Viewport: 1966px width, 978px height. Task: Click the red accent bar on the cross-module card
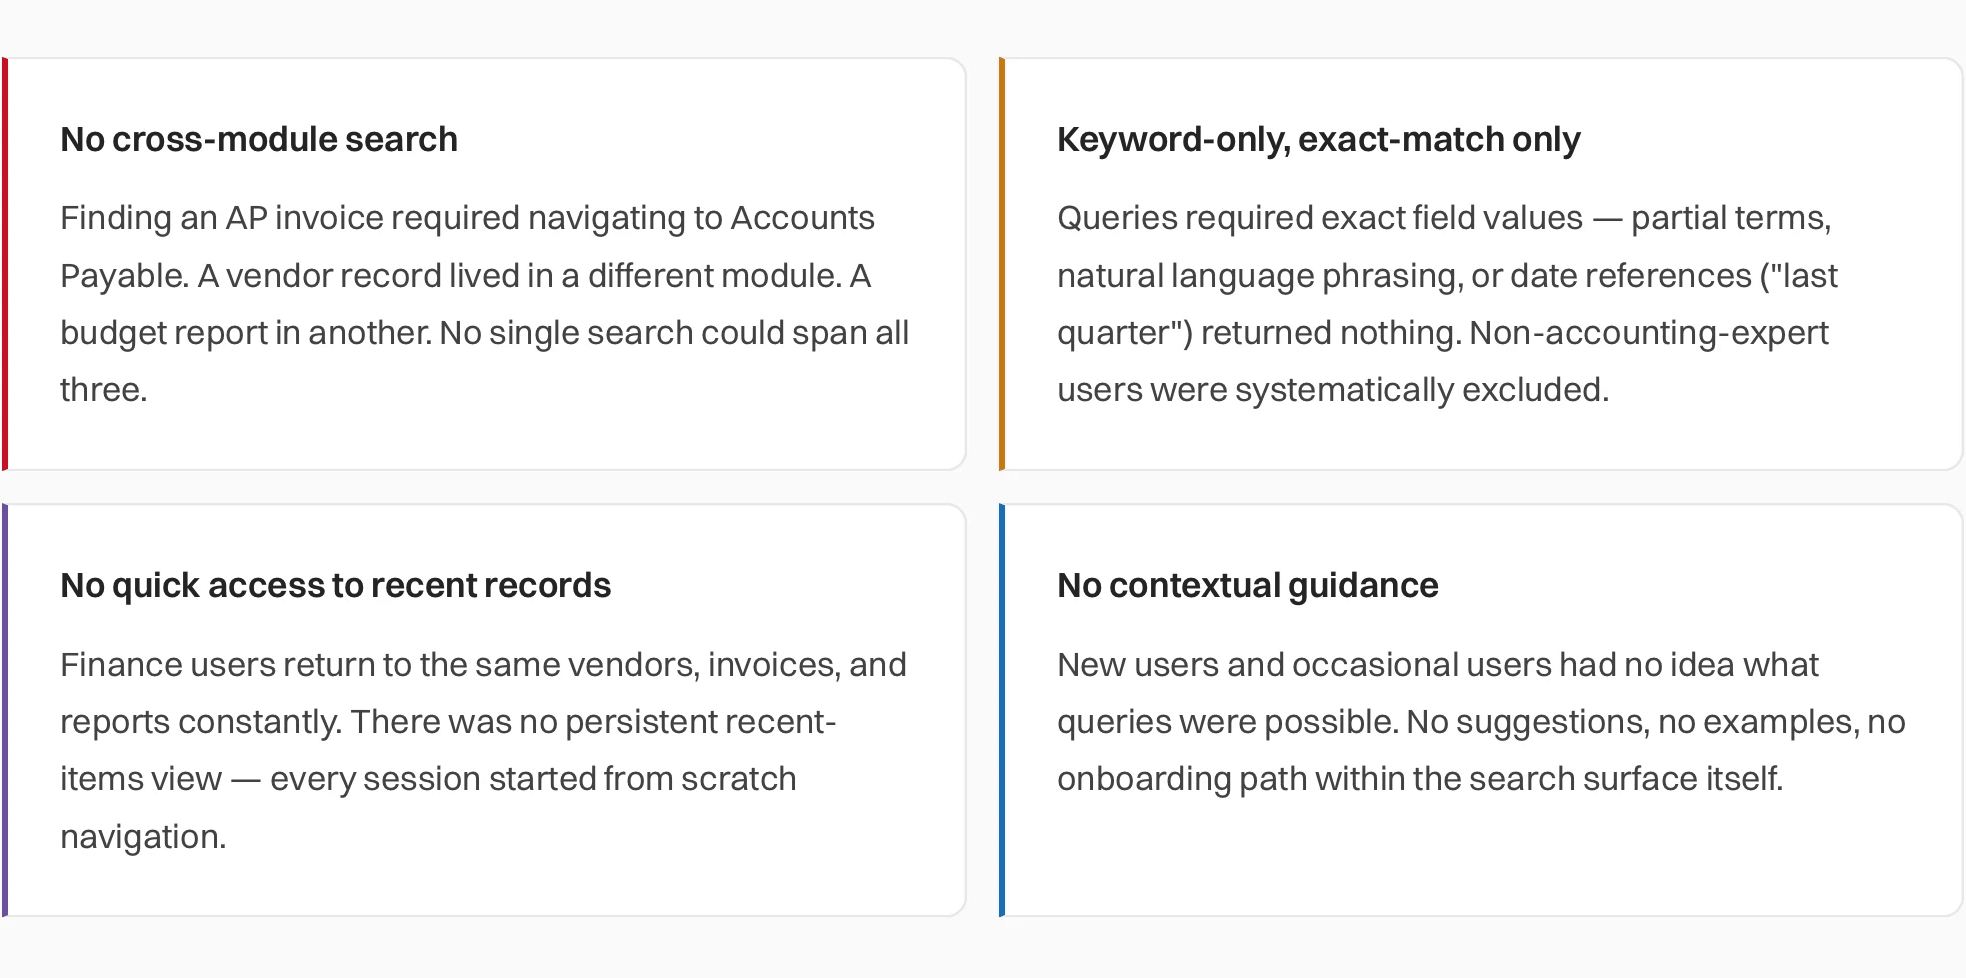pyautogui.click(x=5, y=264)
